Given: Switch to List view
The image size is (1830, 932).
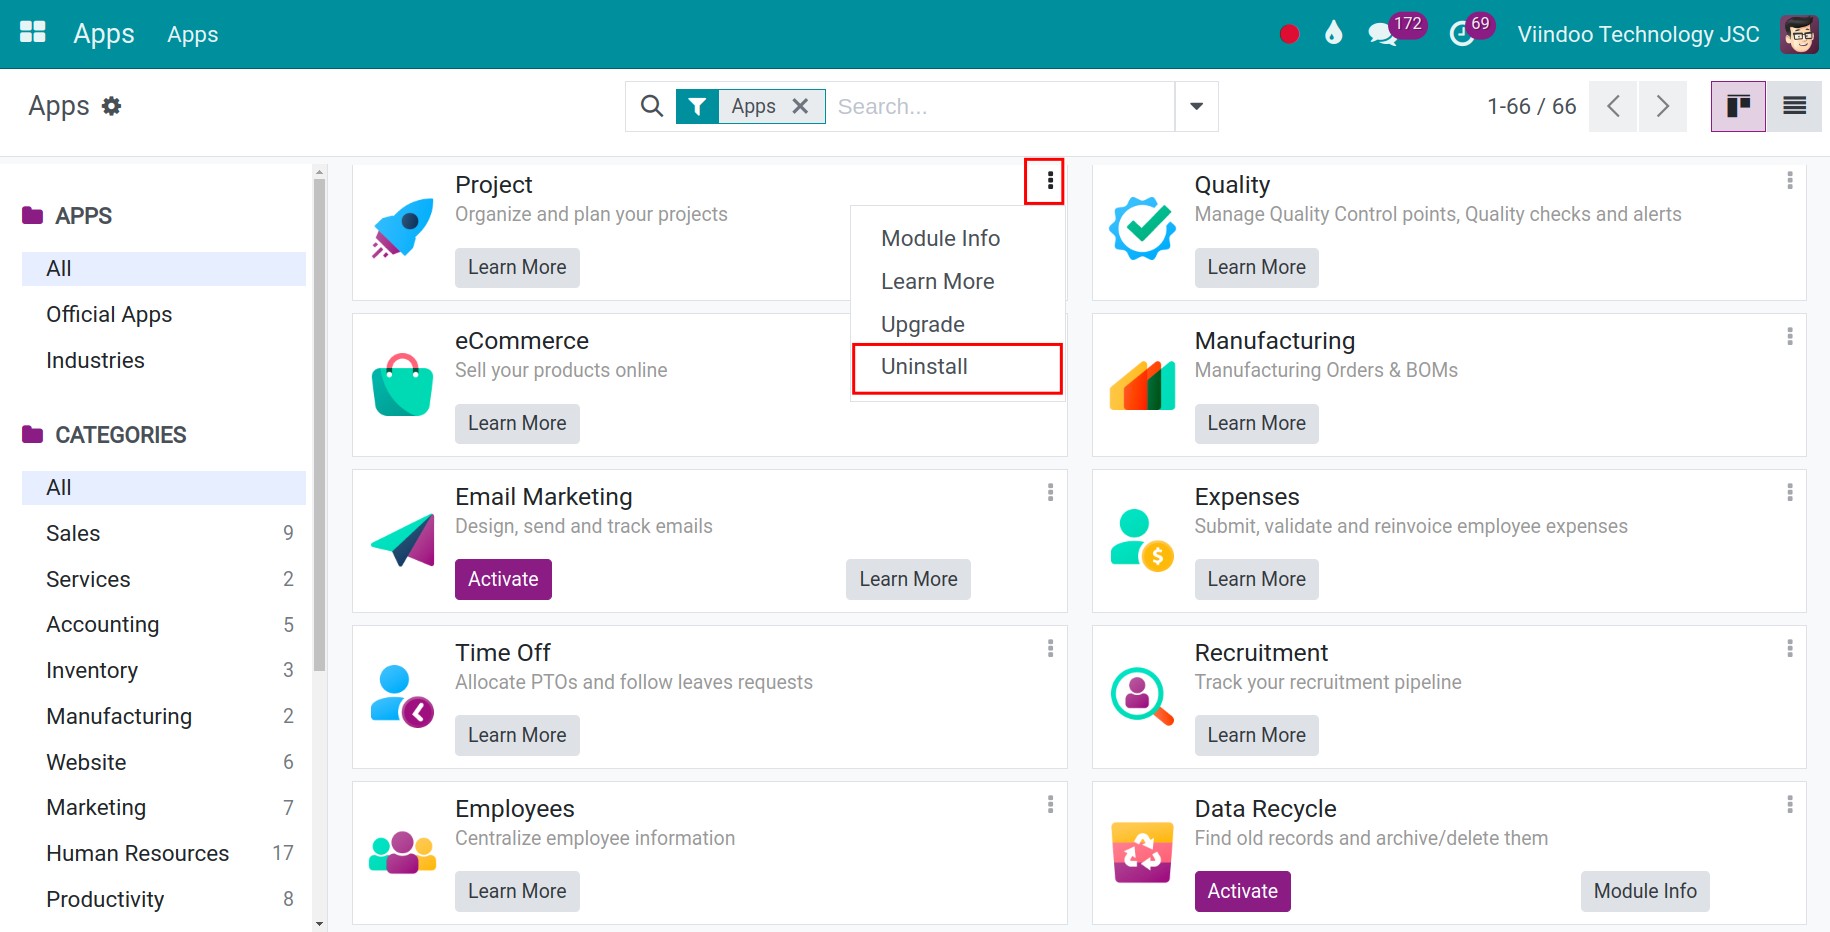Looking at the screenshot, I should [1794, 106].
